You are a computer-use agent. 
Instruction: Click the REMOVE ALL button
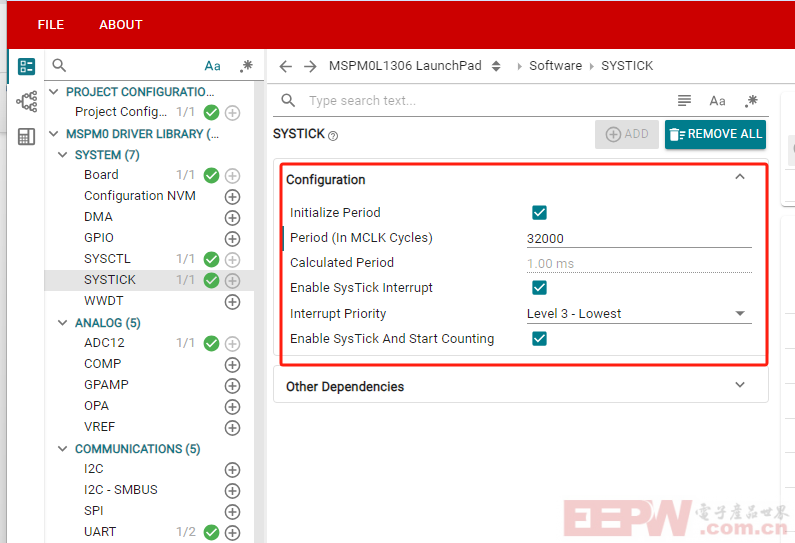[715, 134]
